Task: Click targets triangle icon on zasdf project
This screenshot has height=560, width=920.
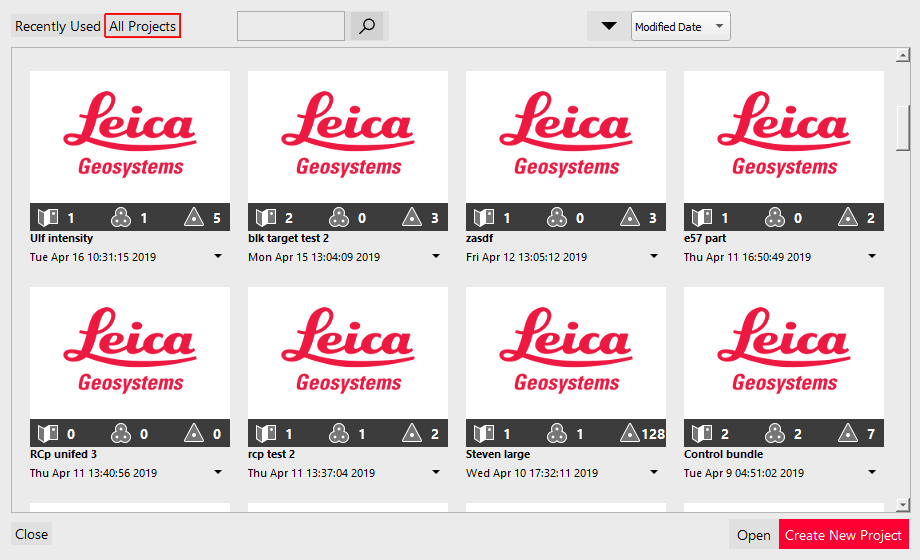Action: click(630, 217)
